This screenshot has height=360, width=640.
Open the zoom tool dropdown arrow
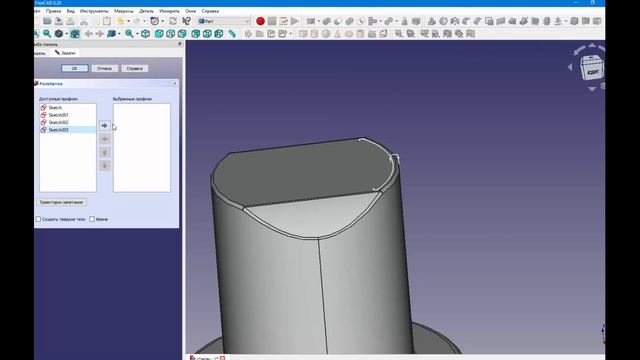(137, 34)
